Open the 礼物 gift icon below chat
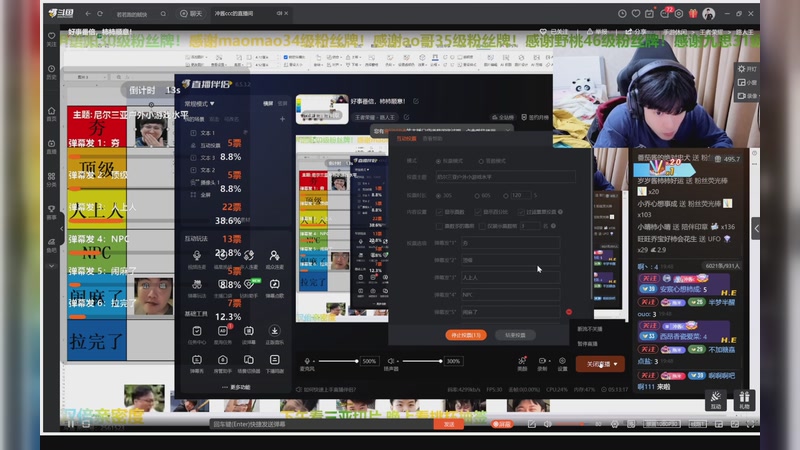The height and width of the screenshot is (450, 800). 744,399
